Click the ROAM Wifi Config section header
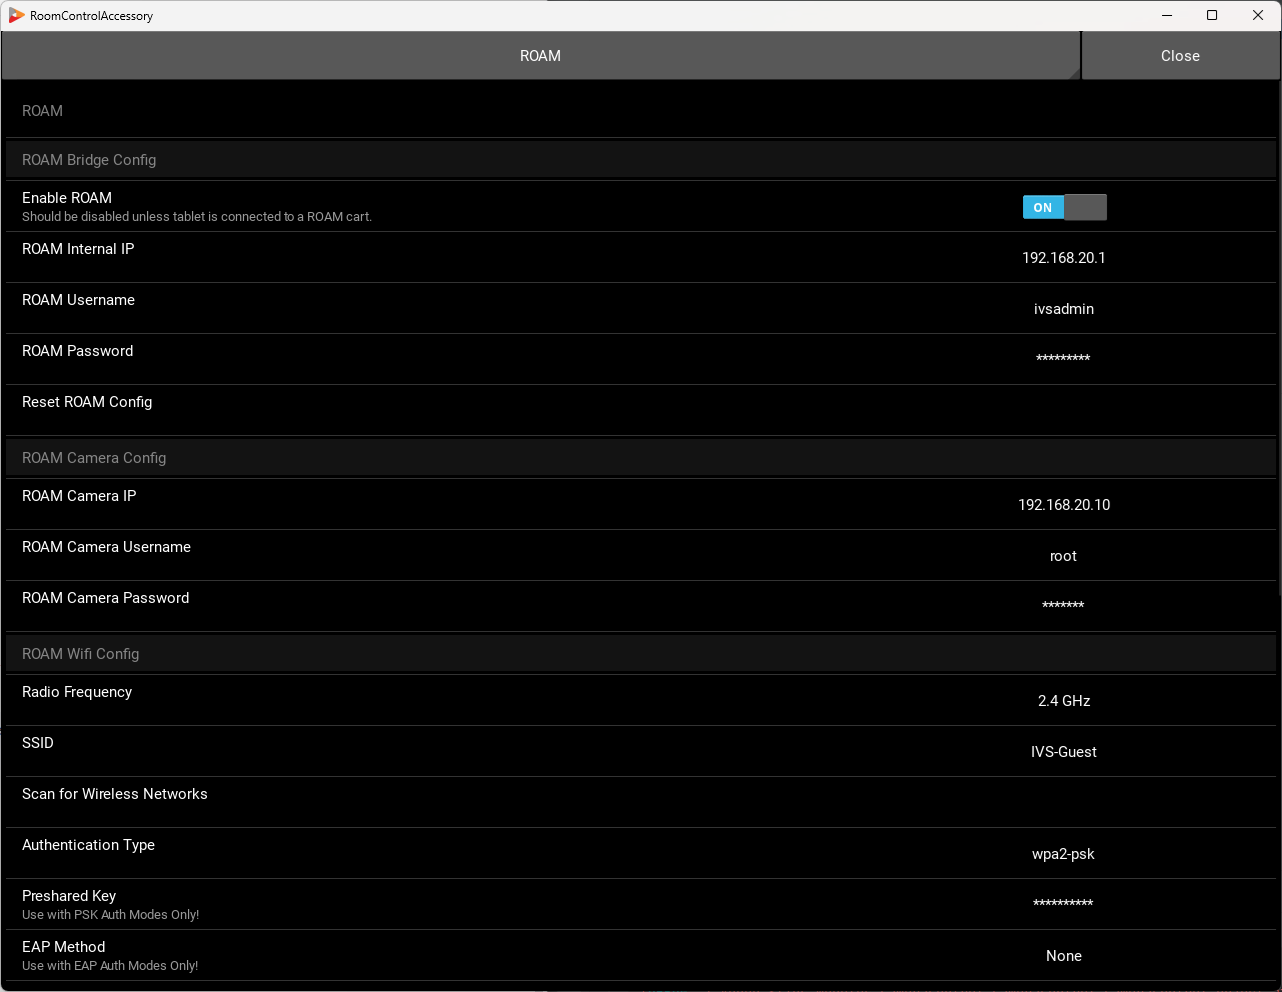Image resolution: width=1282 pixels, height=992 pixels. click(641, 654)
